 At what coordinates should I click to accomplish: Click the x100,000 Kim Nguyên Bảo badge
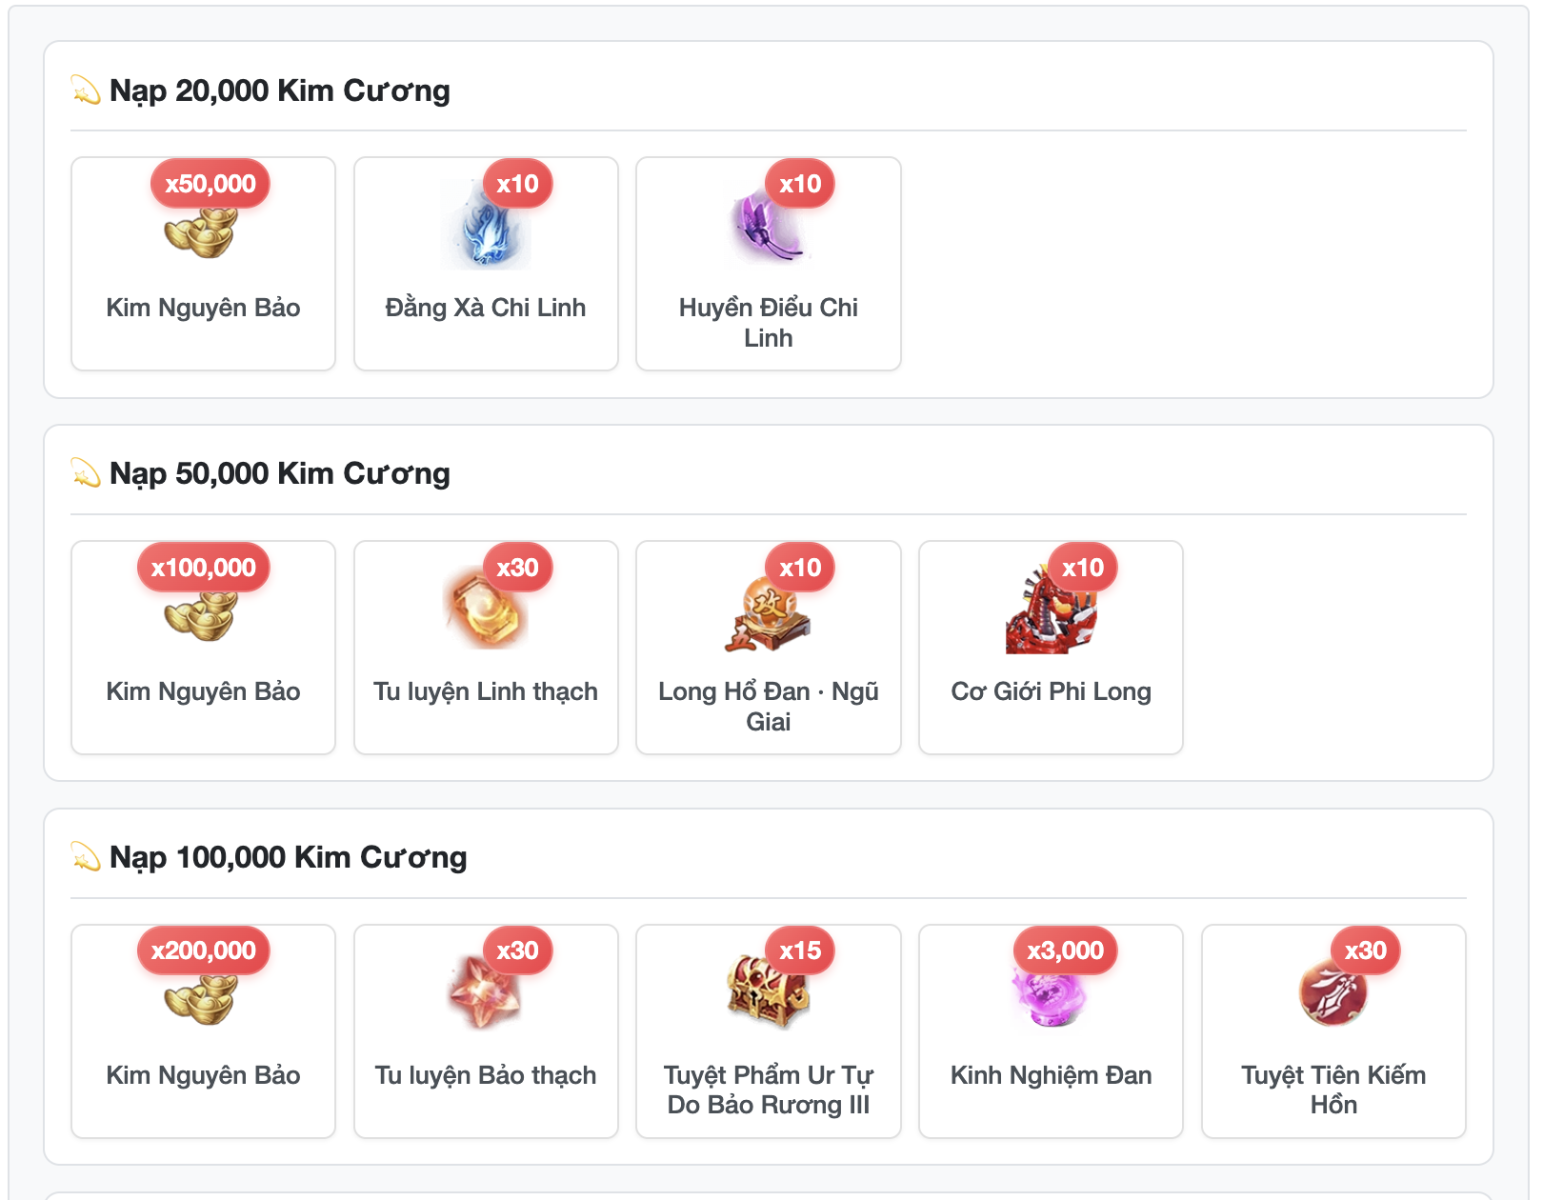click(x=203, y=568)
